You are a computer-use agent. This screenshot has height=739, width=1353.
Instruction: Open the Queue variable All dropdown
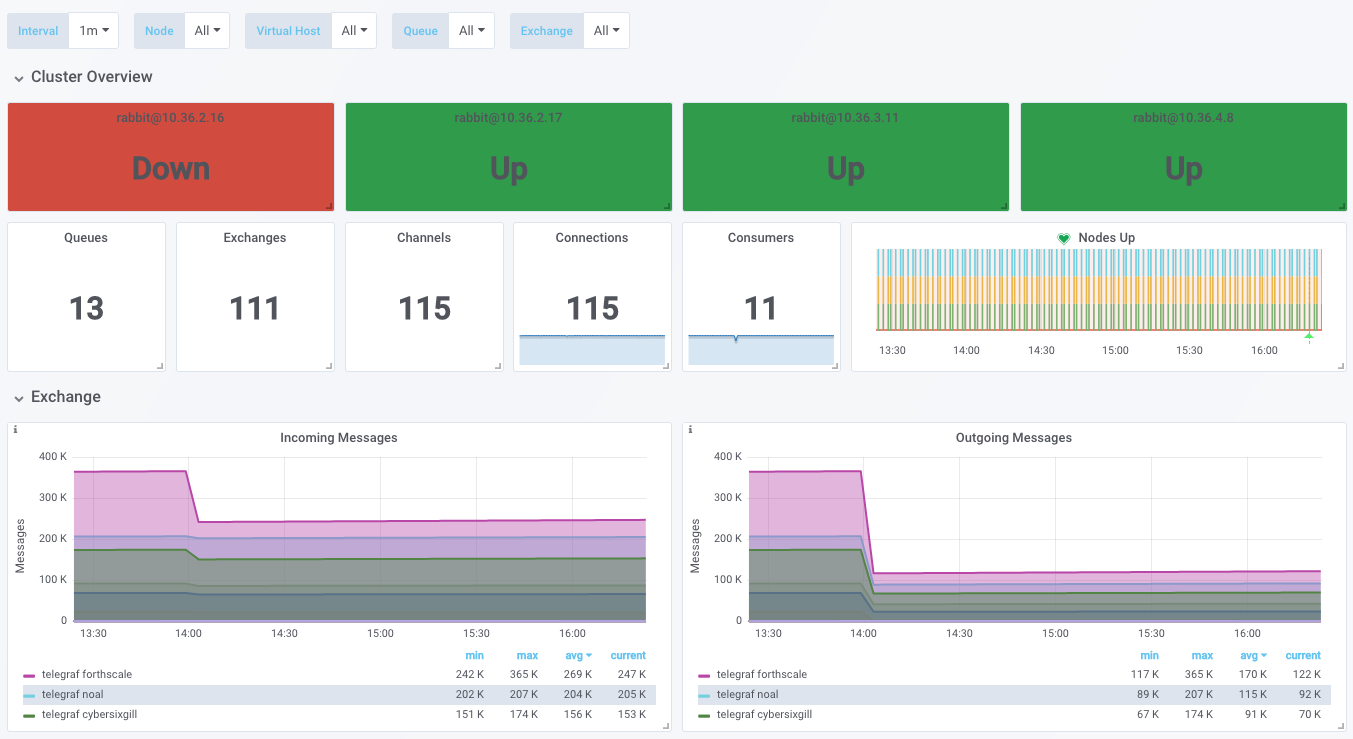pos(472,31)
